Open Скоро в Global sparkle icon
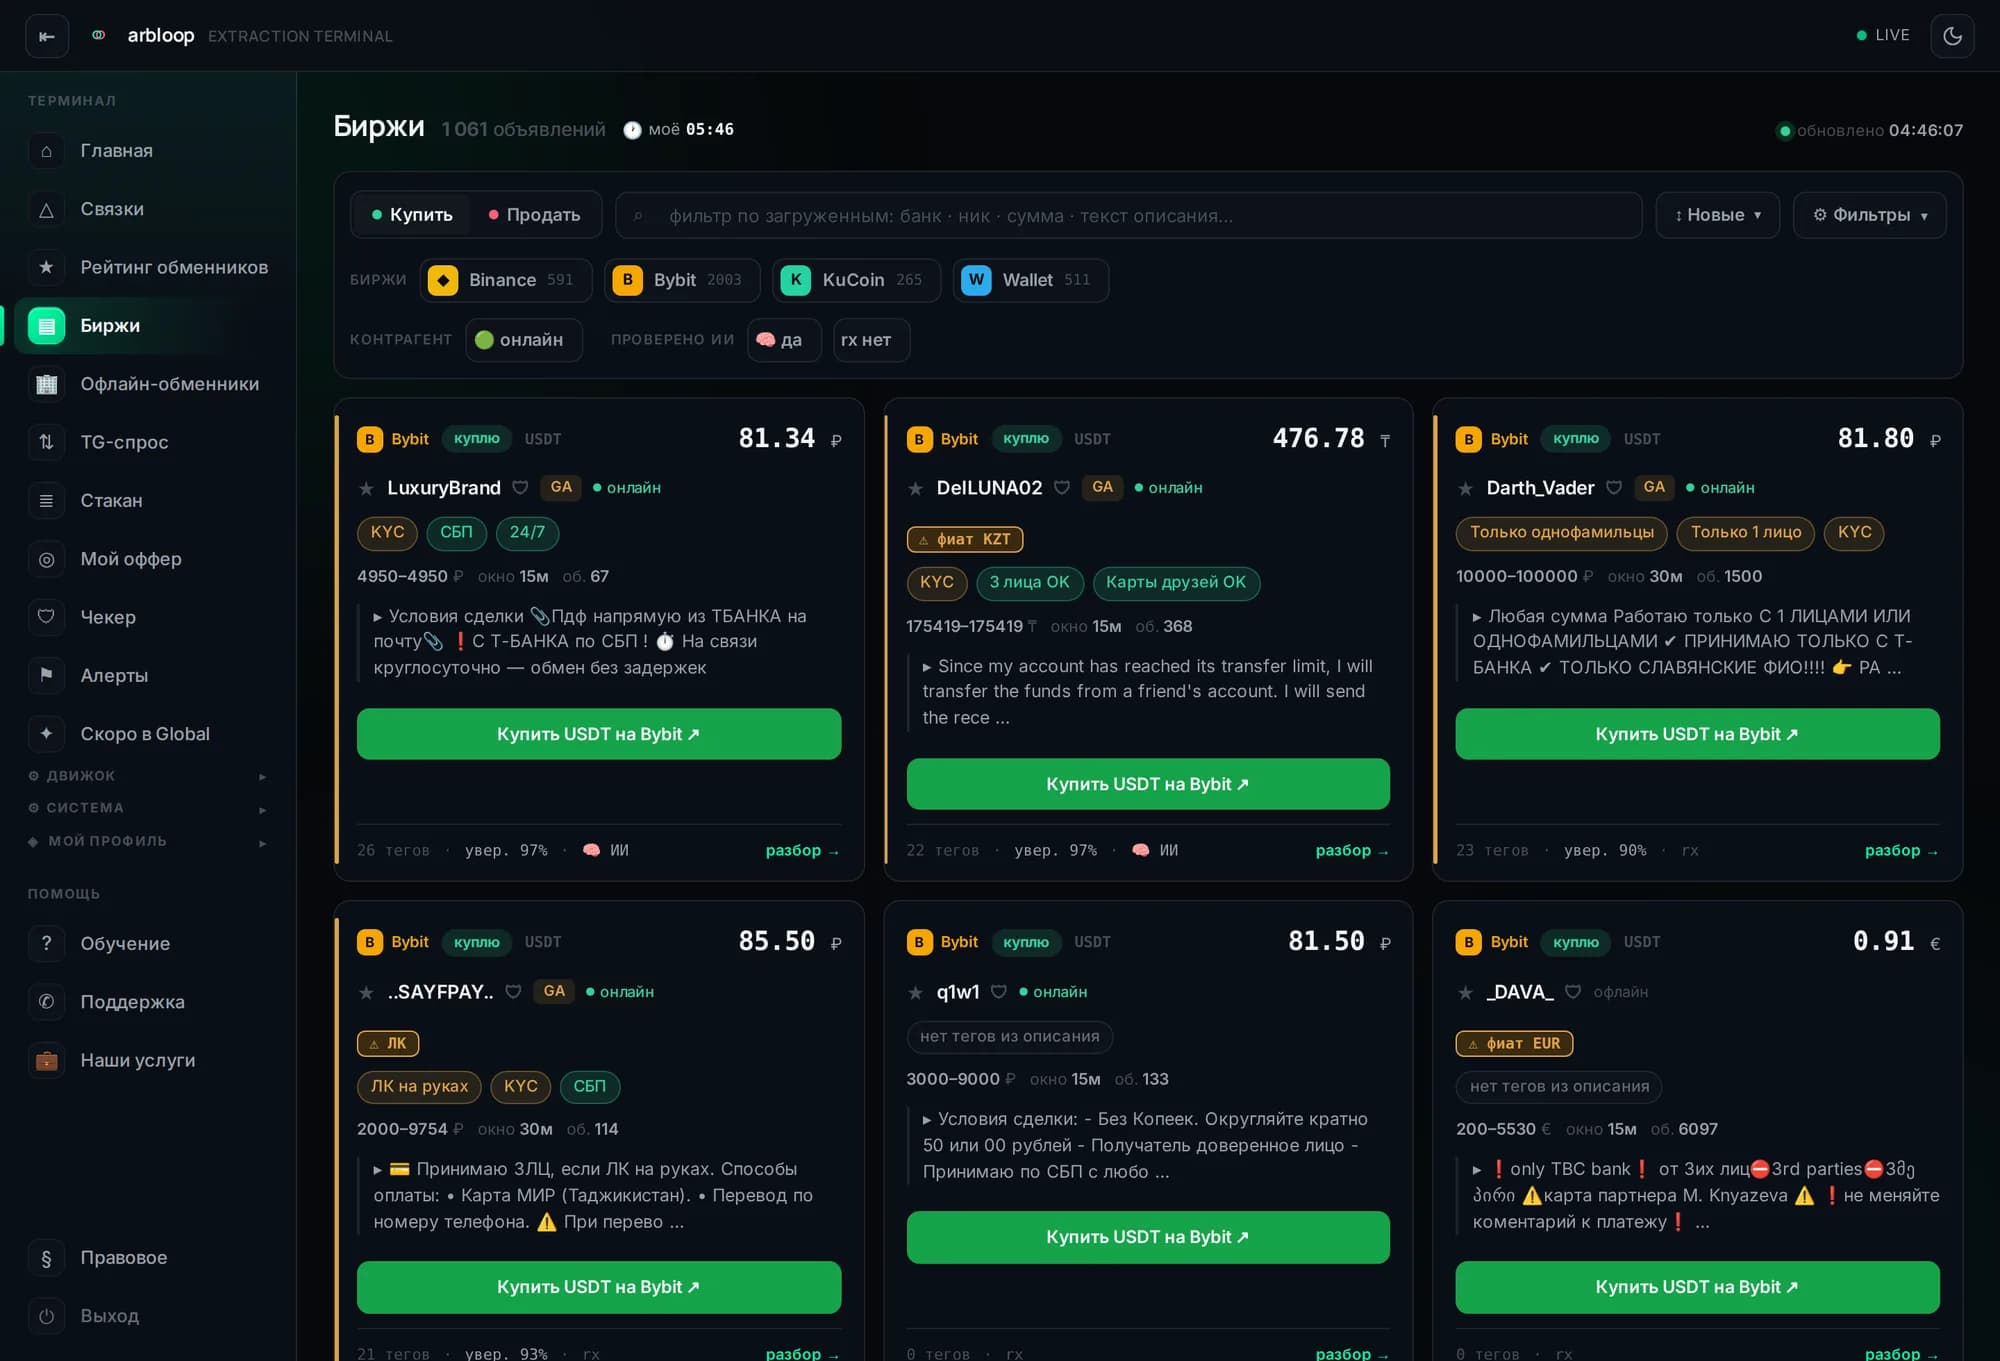The height and width of the screenshot is (1361, 2000). (46, 733)
